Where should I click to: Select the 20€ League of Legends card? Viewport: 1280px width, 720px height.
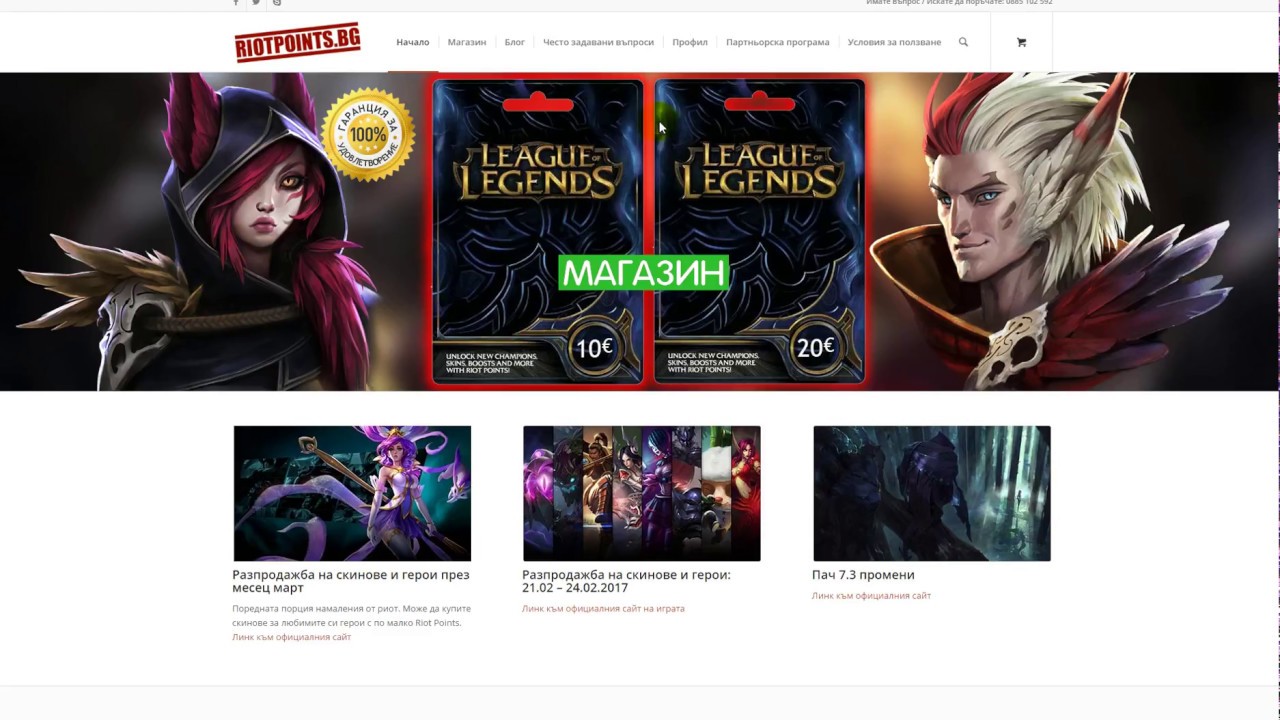760,232
